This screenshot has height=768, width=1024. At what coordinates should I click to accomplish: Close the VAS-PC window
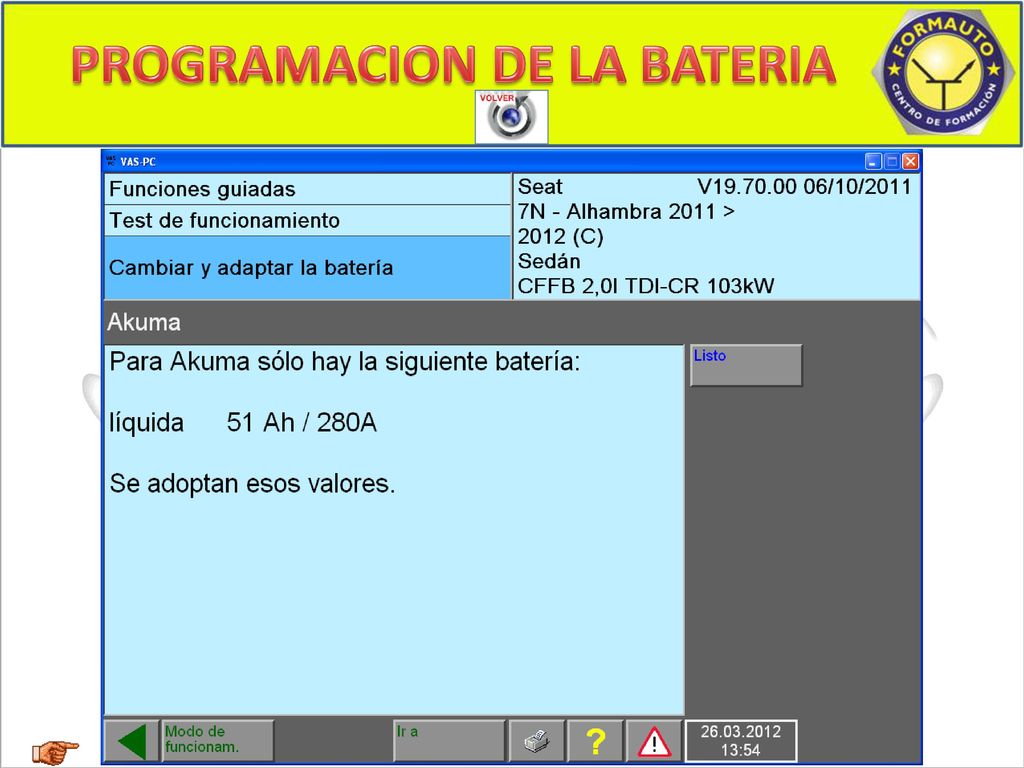tap(911, 161)
